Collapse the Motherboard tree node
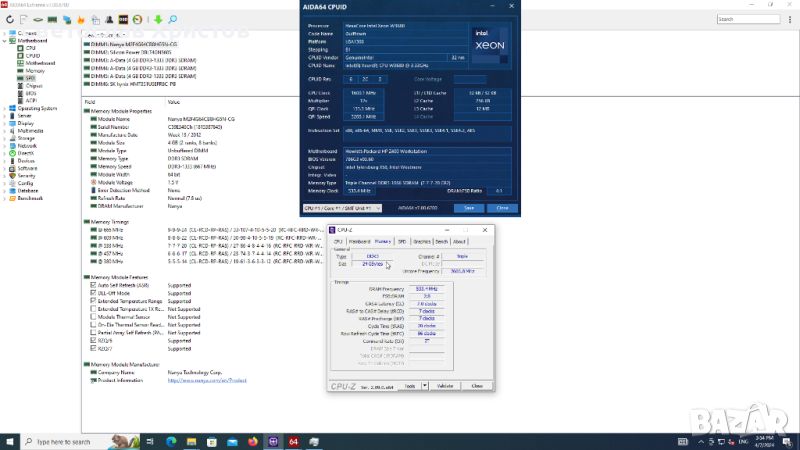Image resolution: width=800 pixels, height=450 pixels. [x=5, y=40]
